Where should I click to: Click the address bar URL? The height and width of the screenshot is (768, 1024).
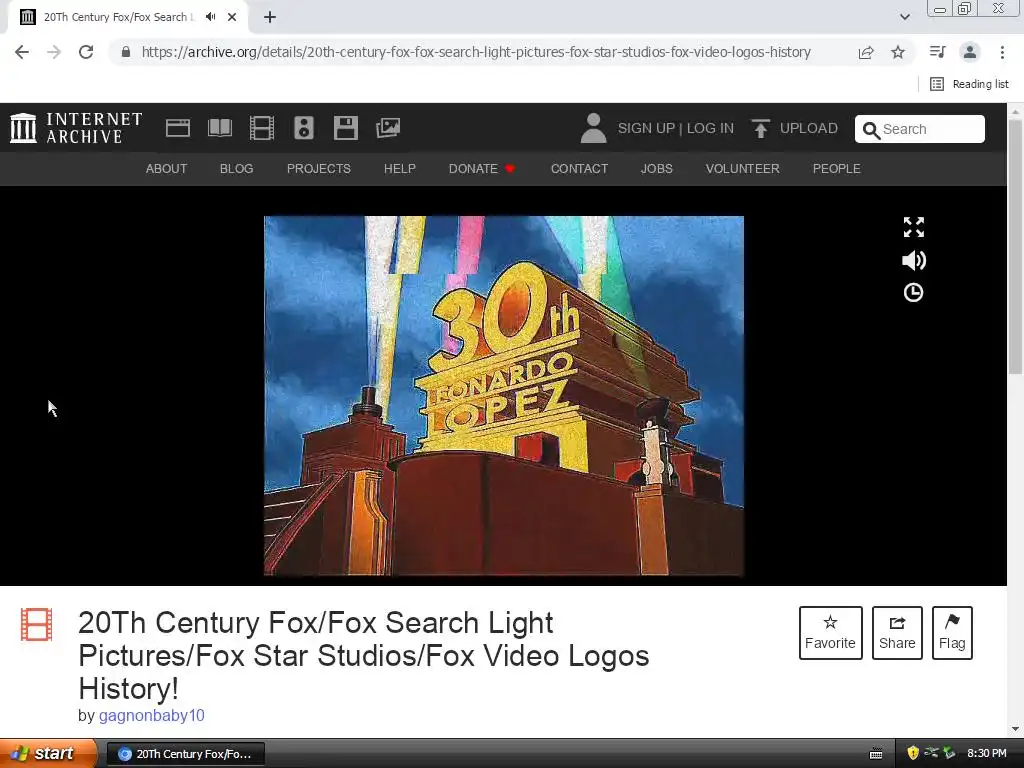tap(476, 52)
